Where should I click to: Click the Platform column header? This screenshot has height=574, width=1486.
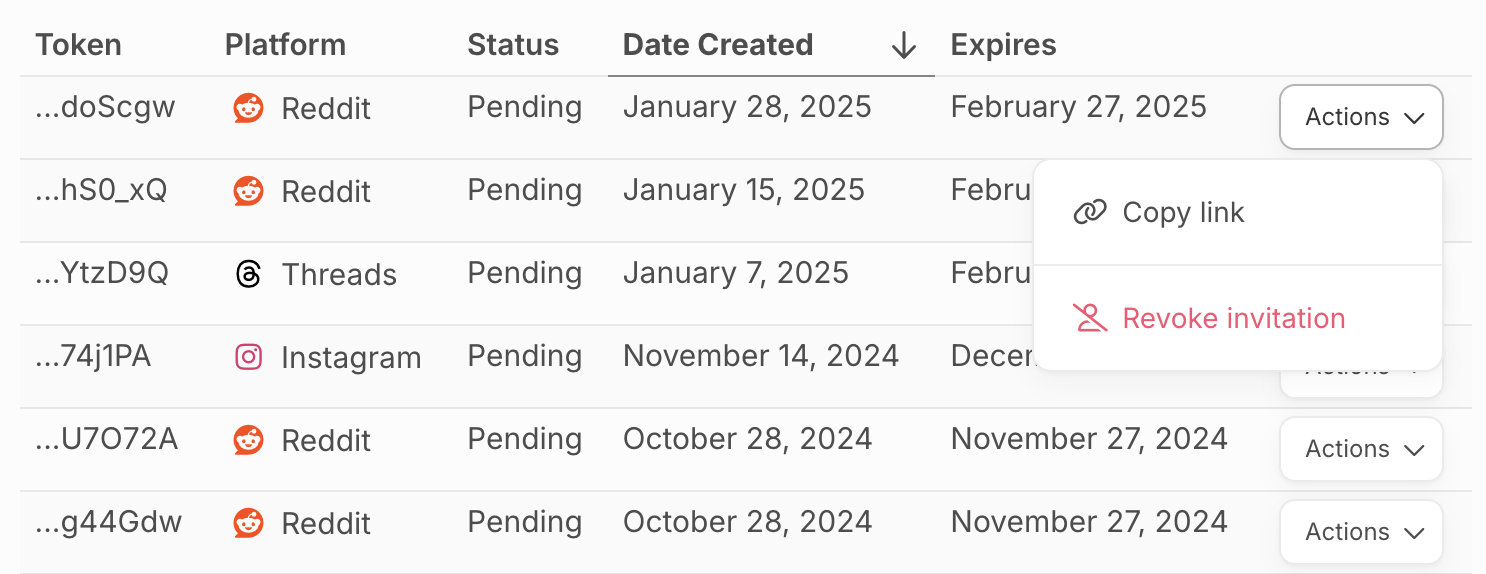[285, 46]
